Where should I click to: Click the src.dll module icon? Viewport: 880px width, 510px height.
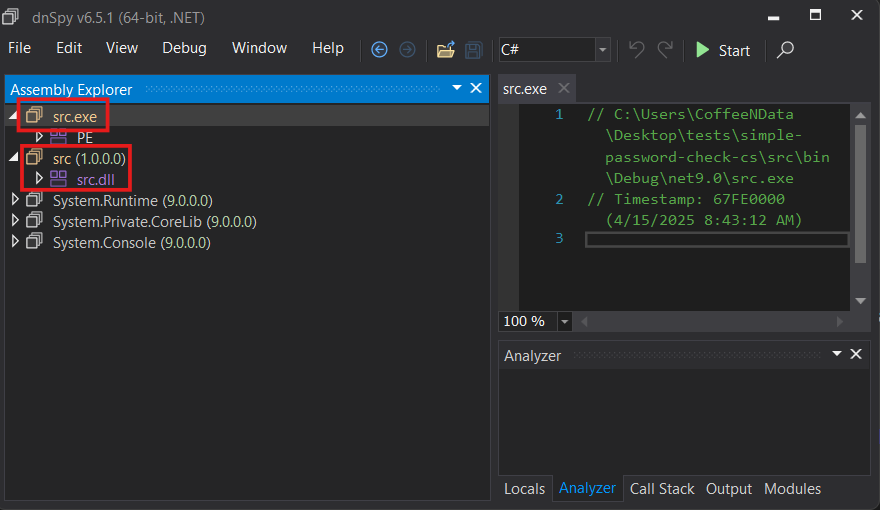tap(58, 178)
